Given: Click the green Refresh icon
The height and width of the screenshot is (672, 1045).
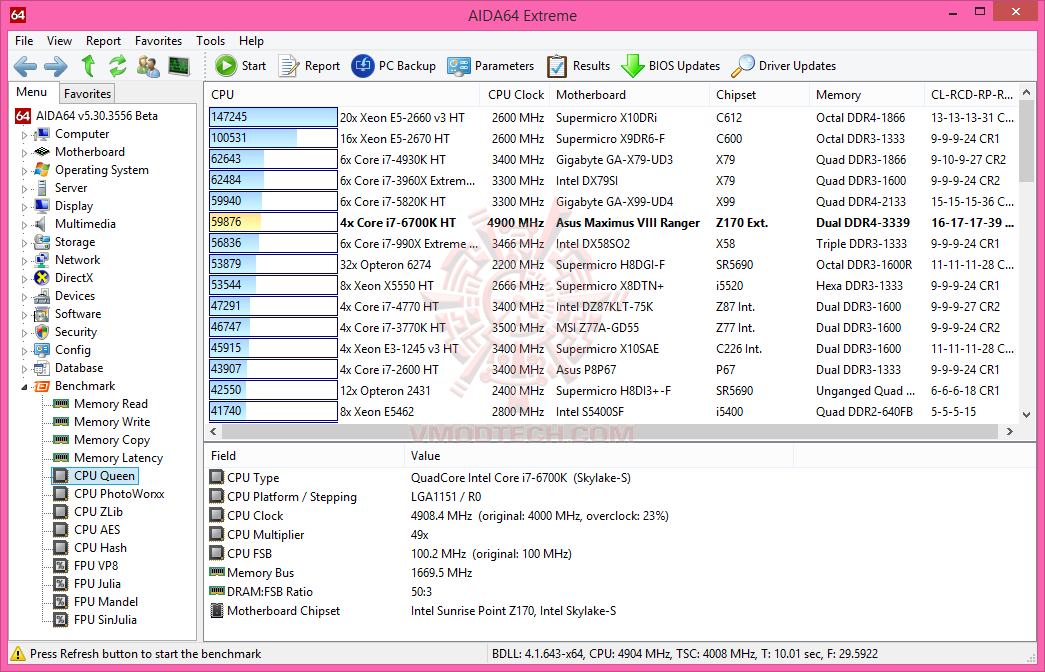Looking at the screenshot, I should (x=118, y=66).
